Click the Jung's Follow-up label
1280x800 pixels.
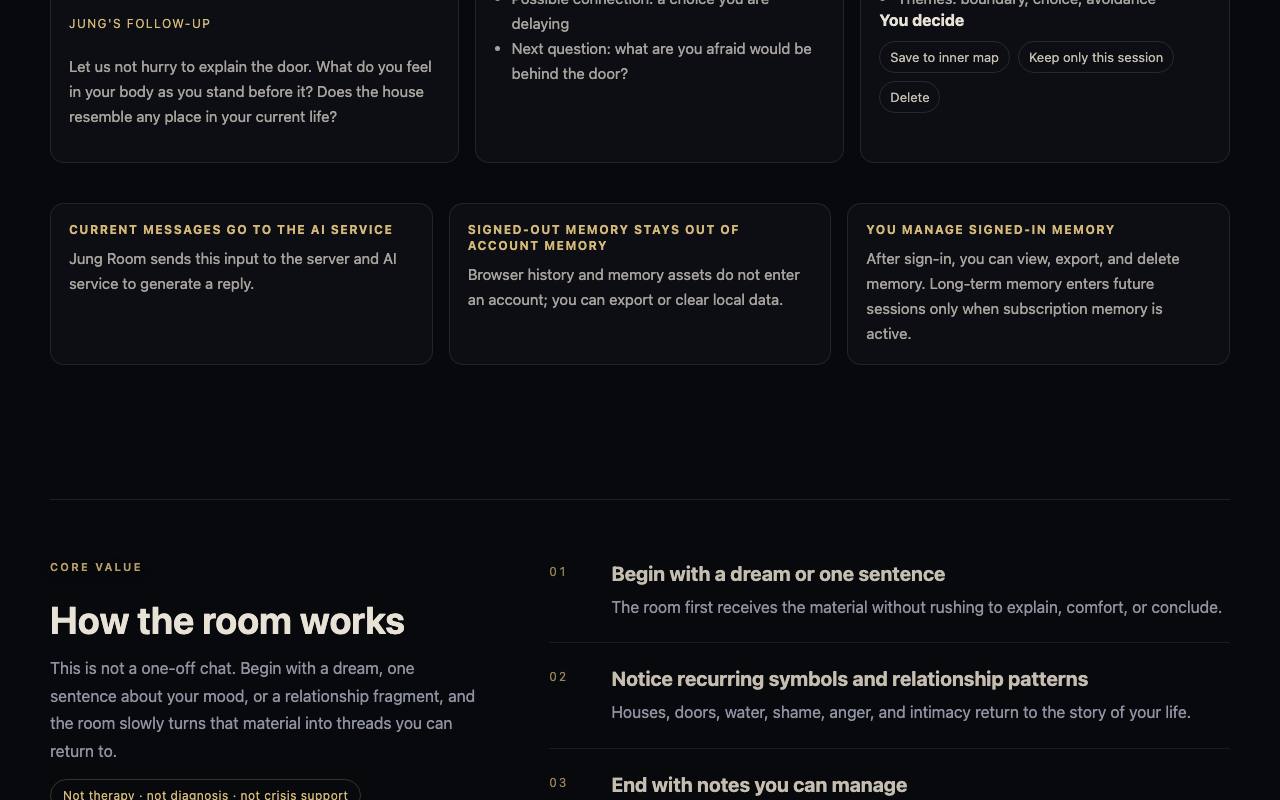[x=140, y=24]
